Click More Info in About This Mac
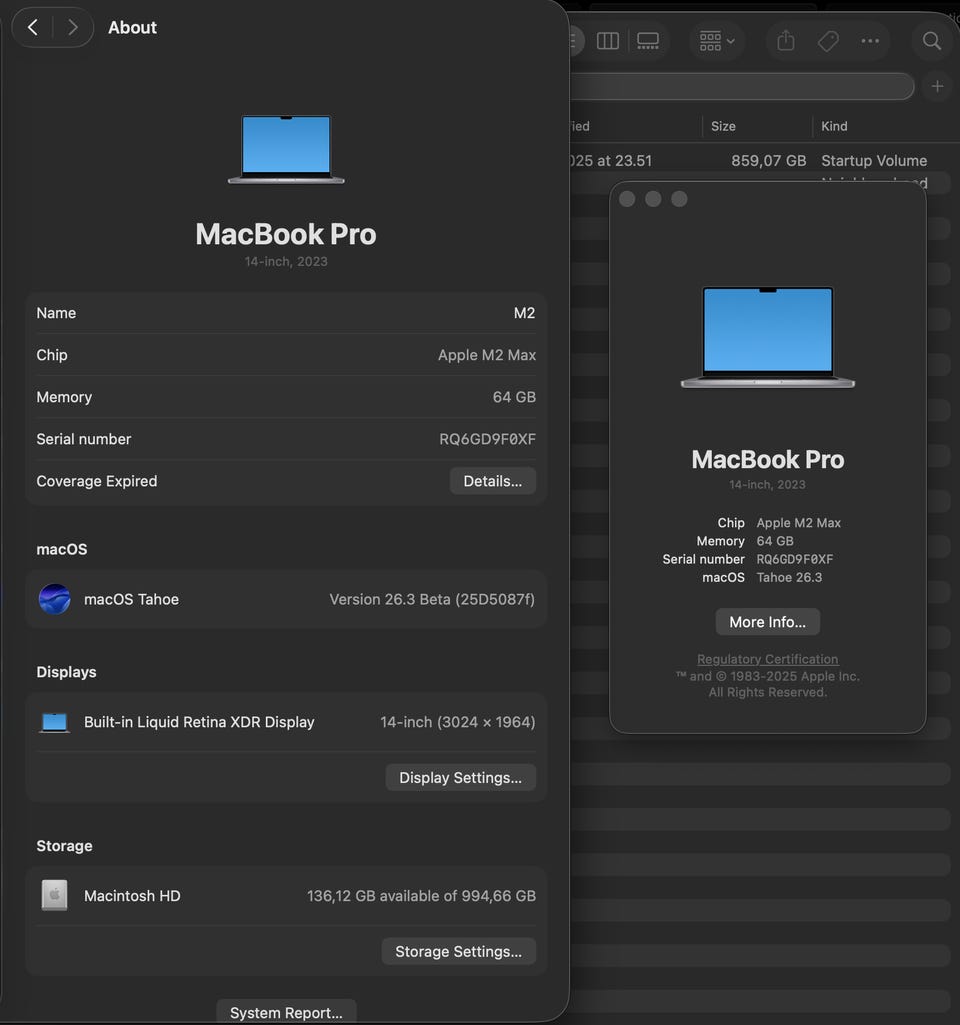Viewport: 960px width, 1025px height. (x=767, y=622)
